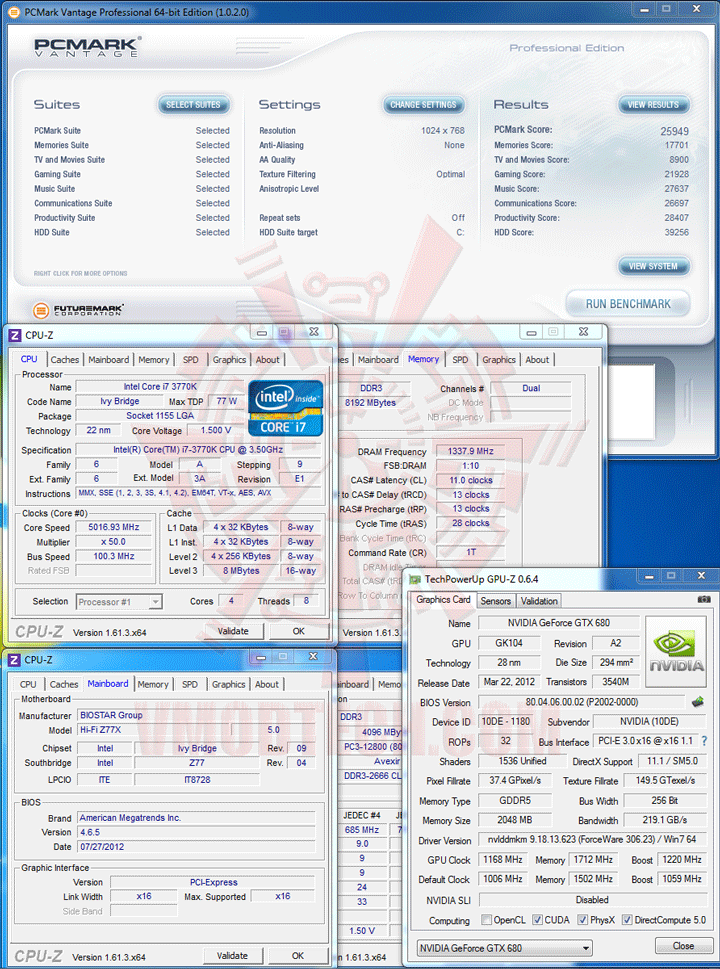Click the VIEW SYSTEM button
This screenshot has width=720, height=969.
[x=653, y=266]
